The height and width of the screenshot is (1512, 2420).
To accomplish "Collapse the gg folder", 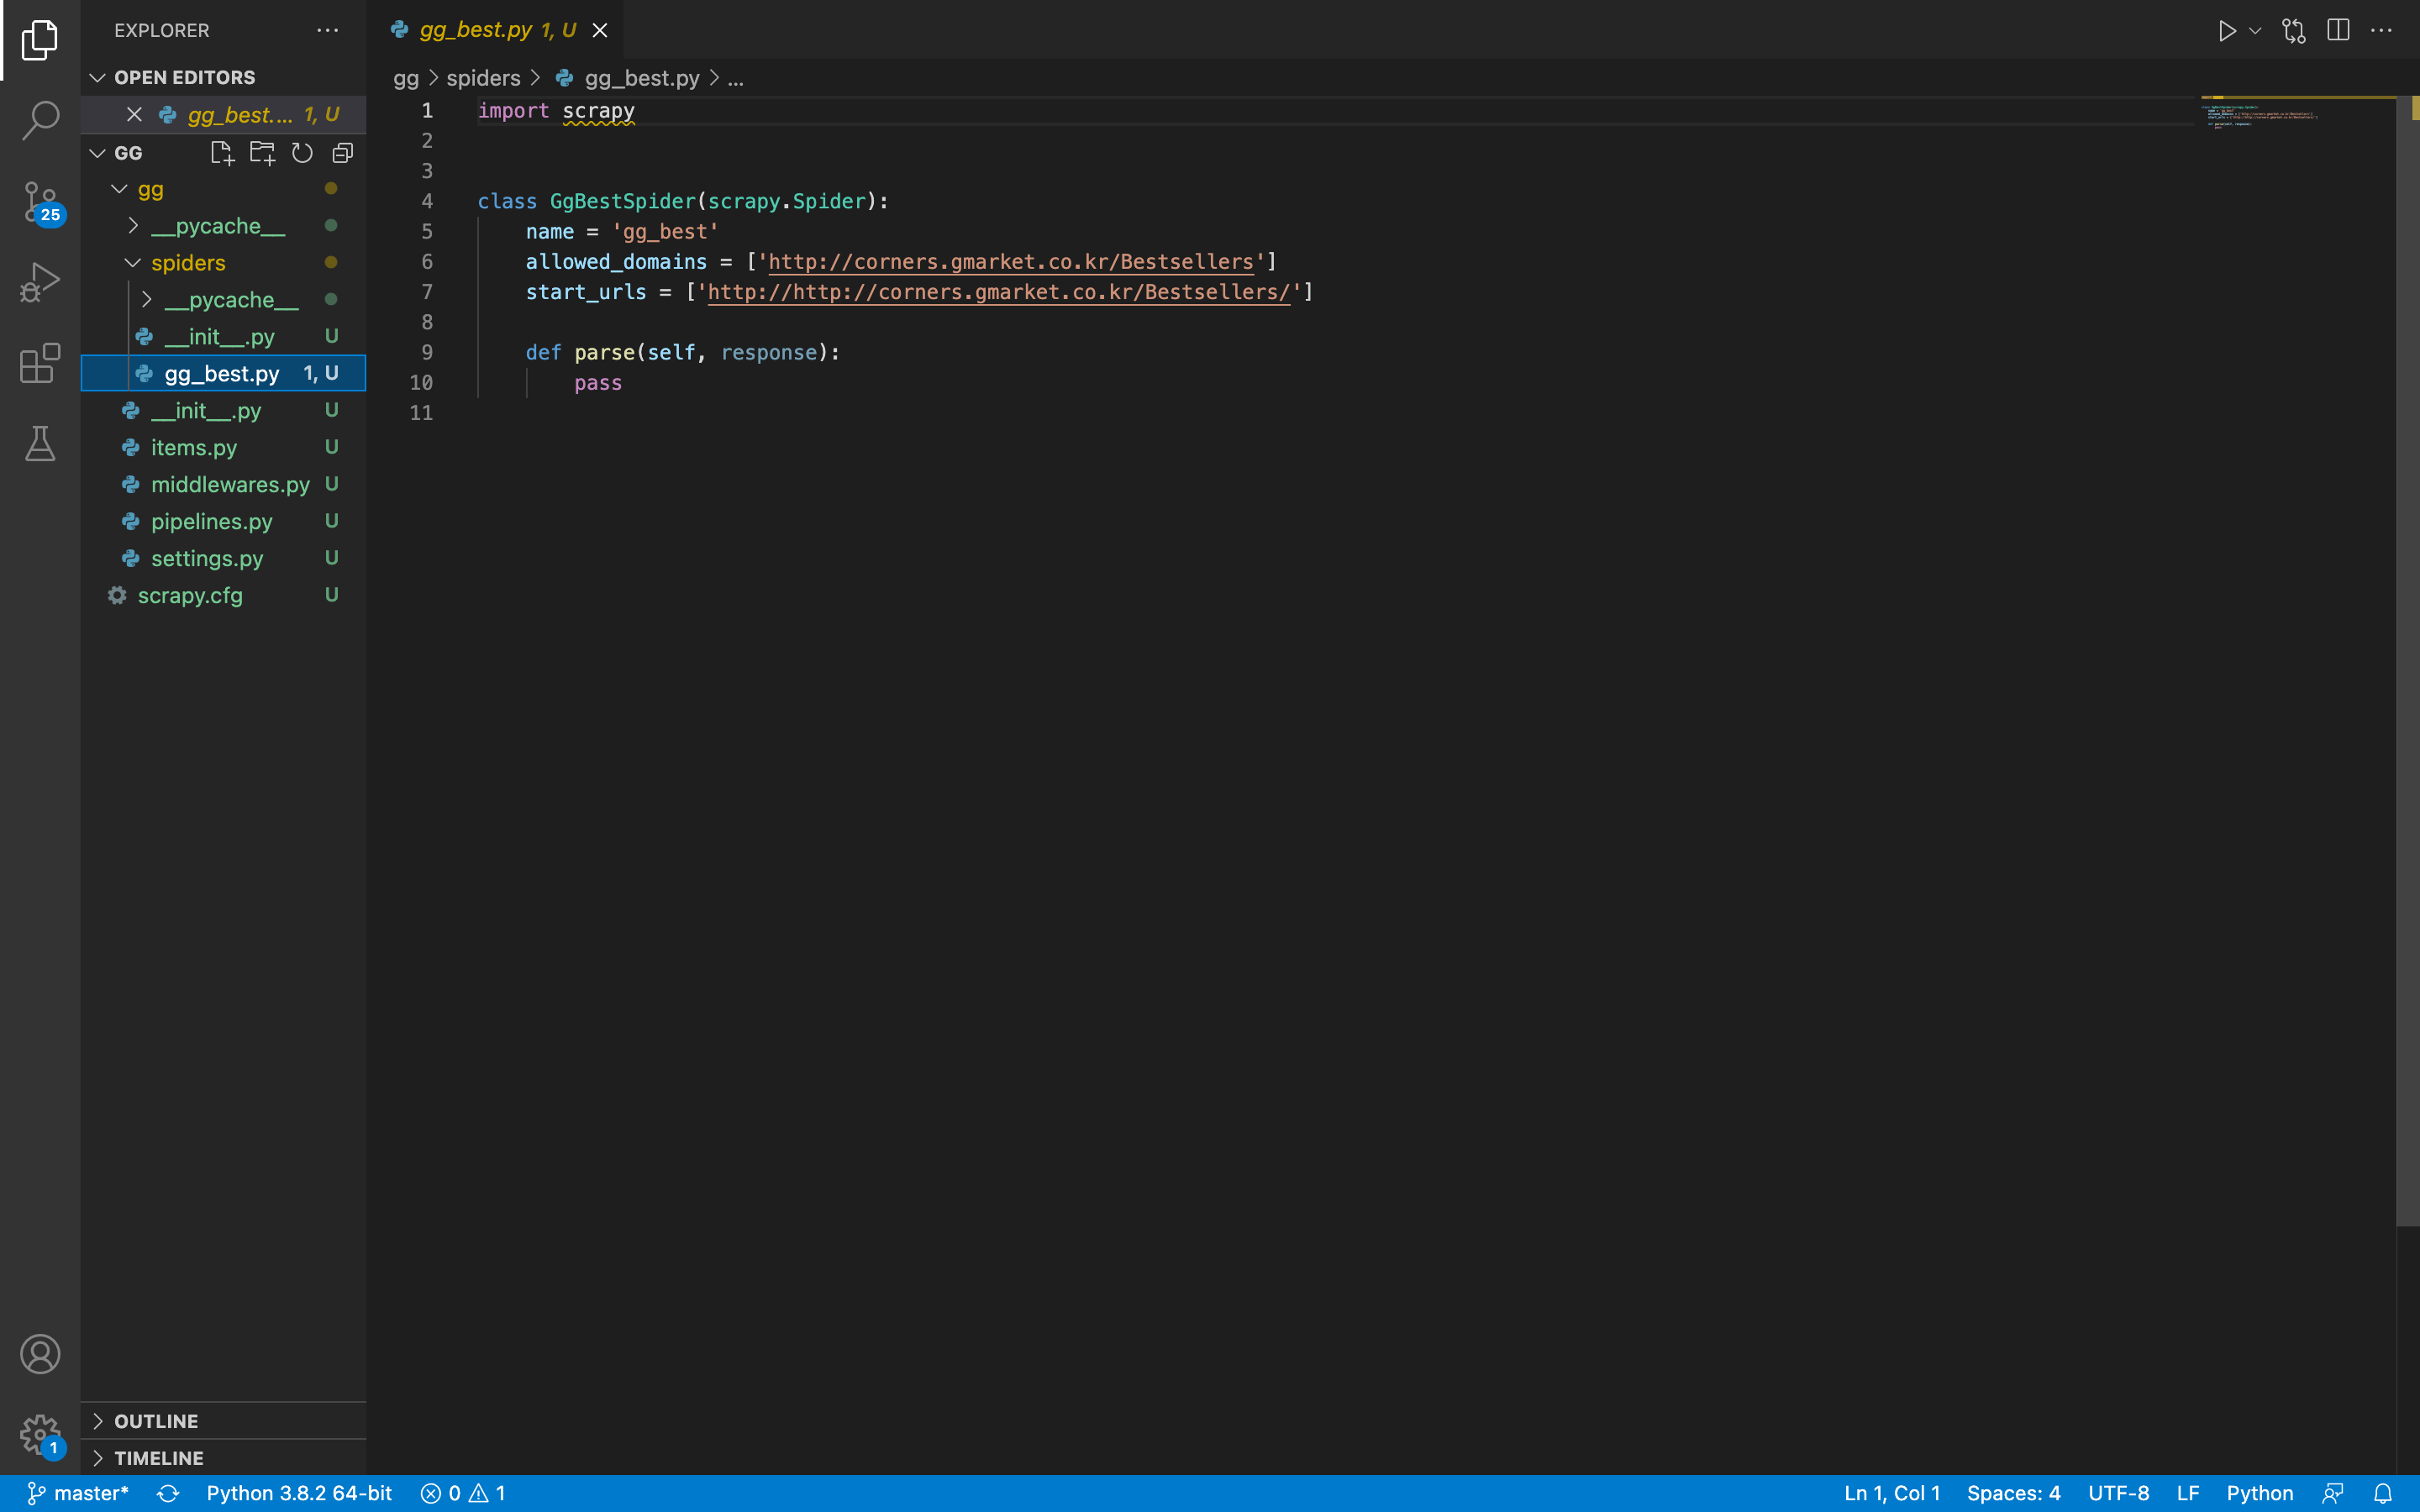I will [x=224, y=189].
